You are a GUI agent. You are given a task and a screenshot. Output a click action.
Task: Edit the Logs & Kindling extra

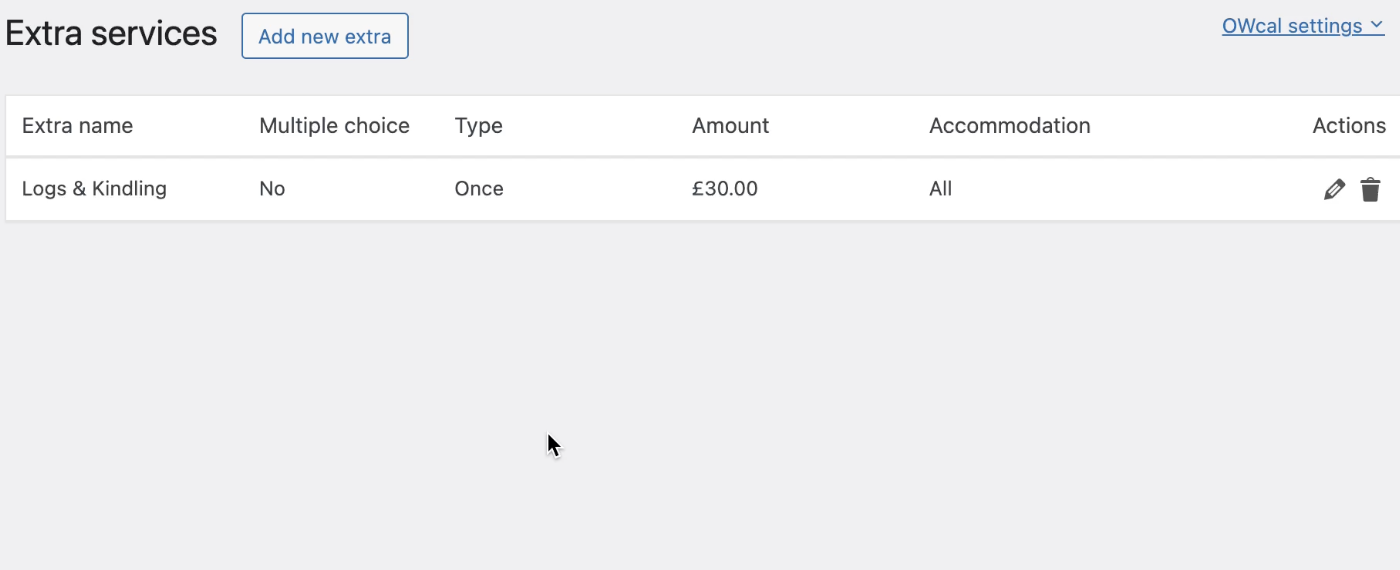1334,189
